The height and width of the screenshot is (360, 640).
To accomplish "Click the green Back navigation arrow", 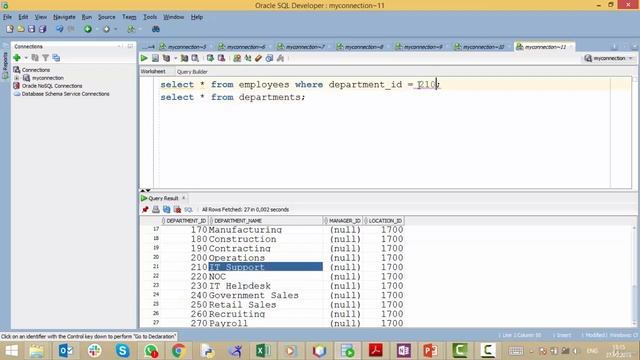I will pos(87,29).
